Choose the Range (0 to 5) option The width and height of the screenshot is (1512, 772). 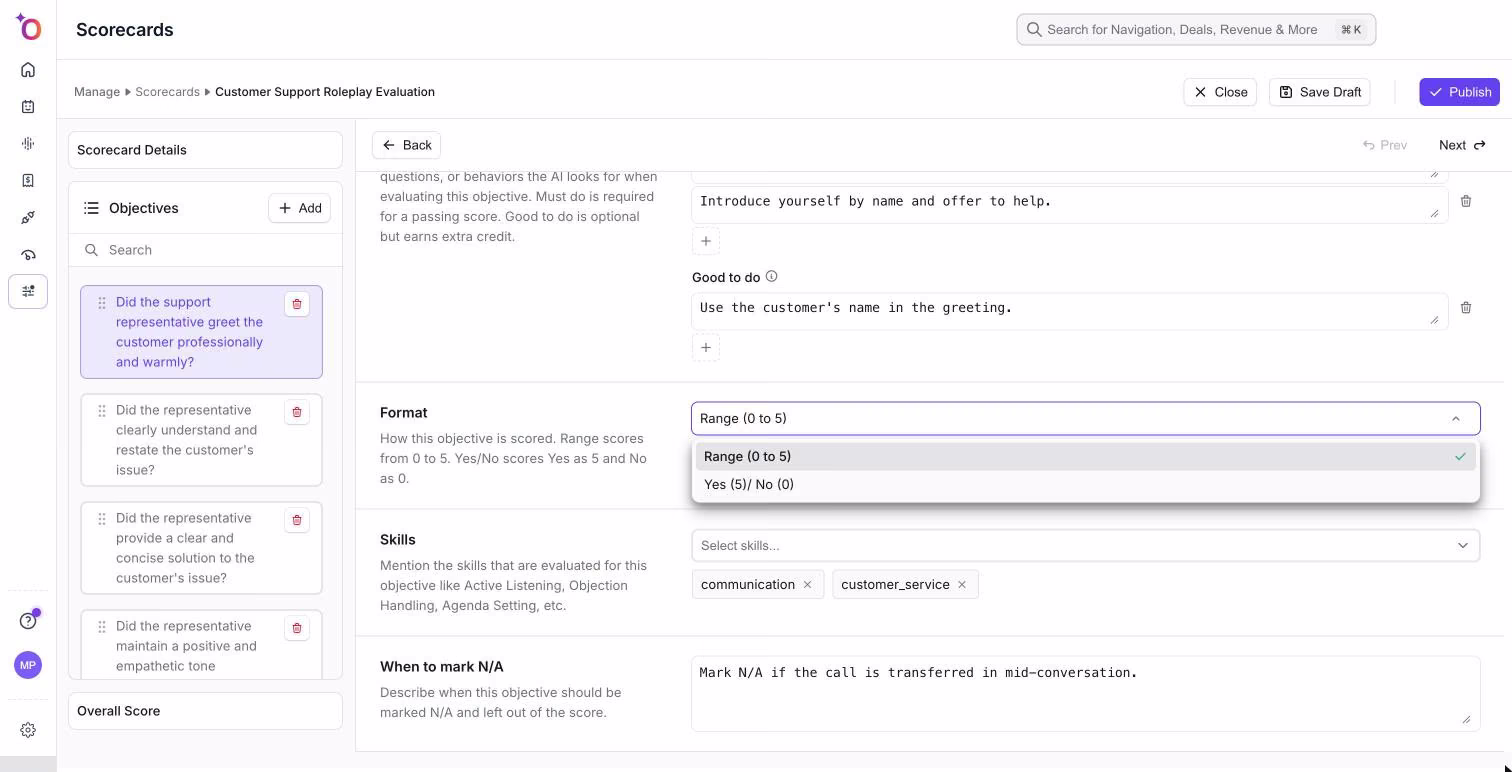(1085, 456)
